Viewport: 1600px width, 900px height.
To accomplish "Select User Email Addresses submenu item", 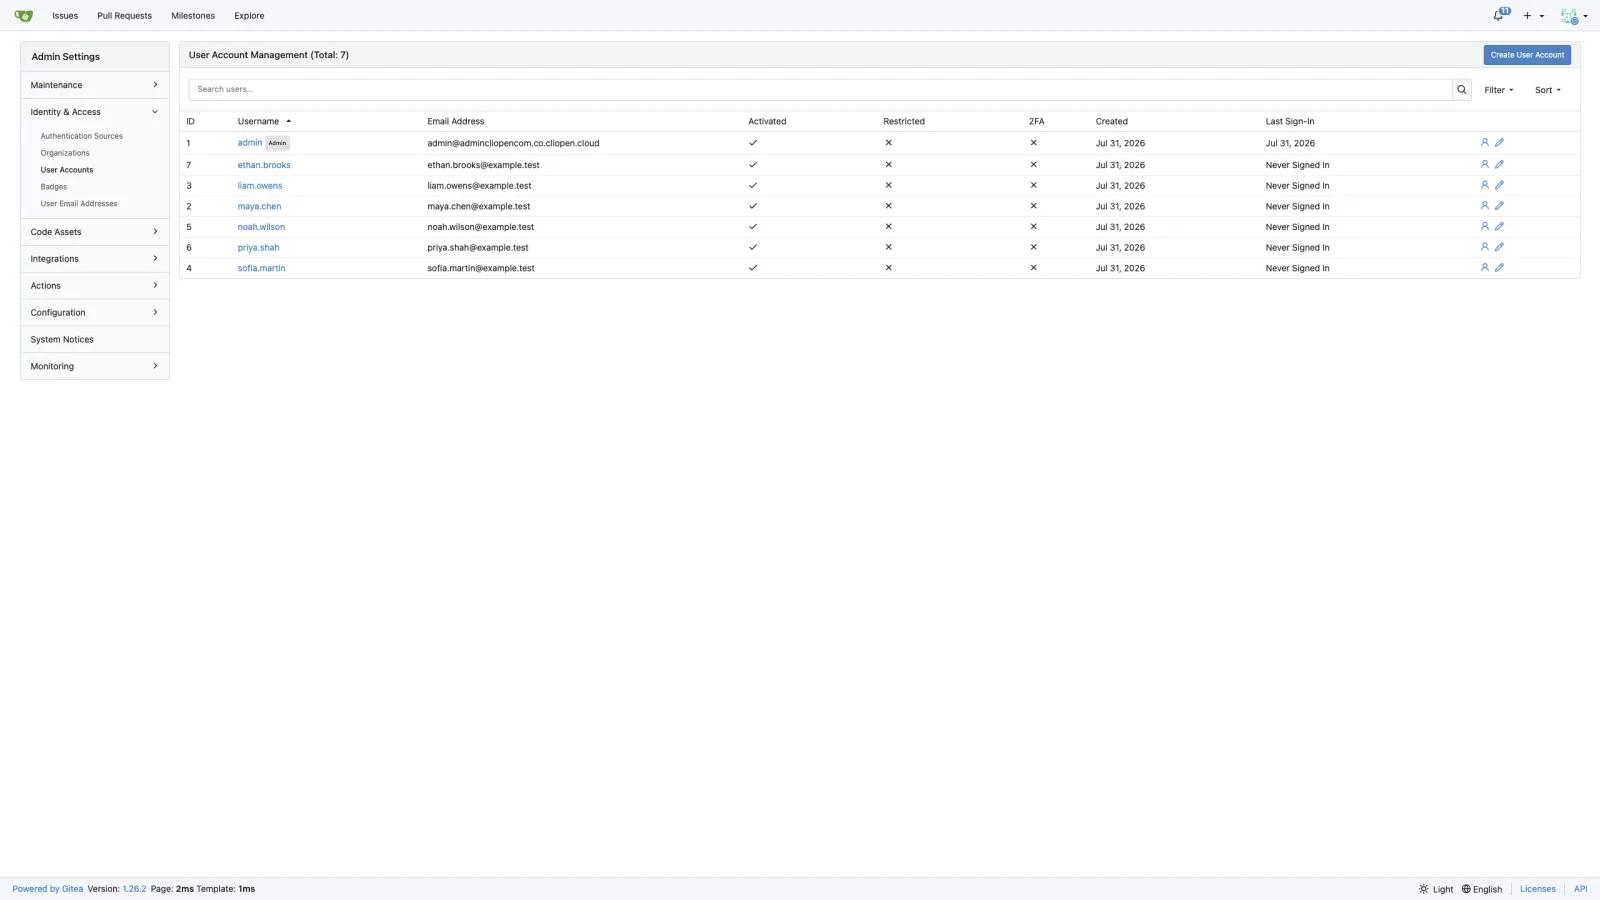I will point(79,204).
